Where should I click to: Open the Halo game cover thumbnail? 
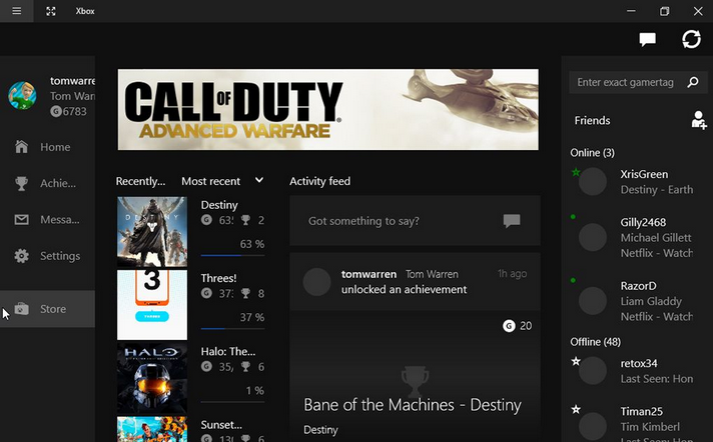(x=152, y=378)
